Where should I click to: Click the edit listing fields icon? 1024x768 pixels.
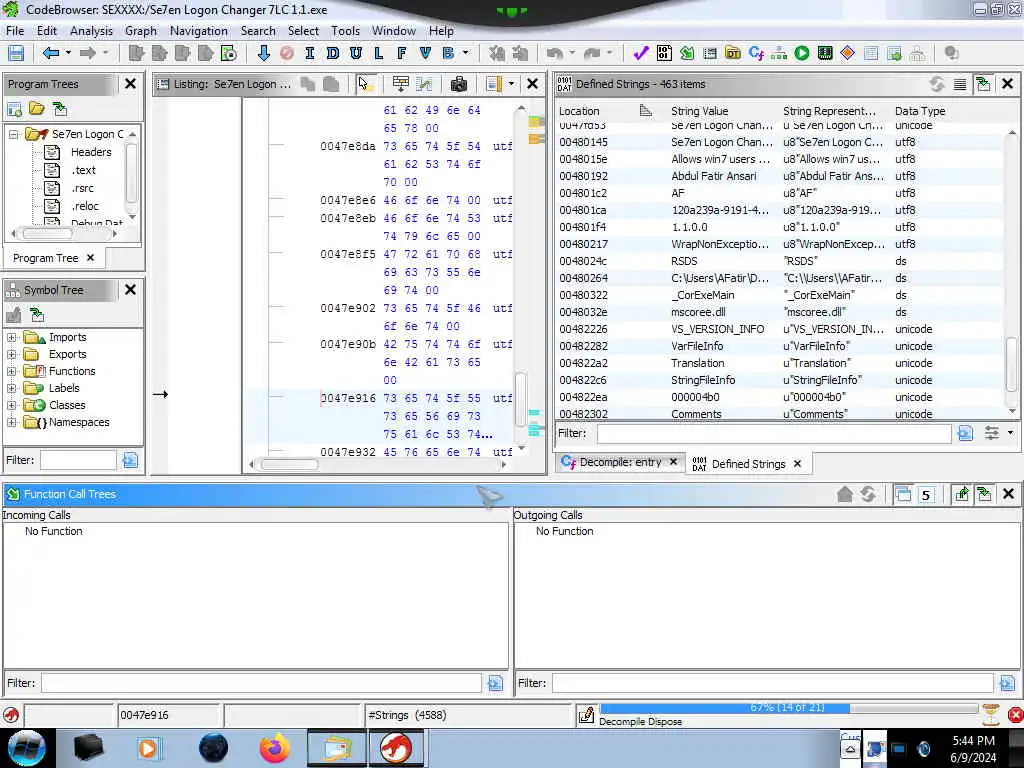tap(400, 84)
